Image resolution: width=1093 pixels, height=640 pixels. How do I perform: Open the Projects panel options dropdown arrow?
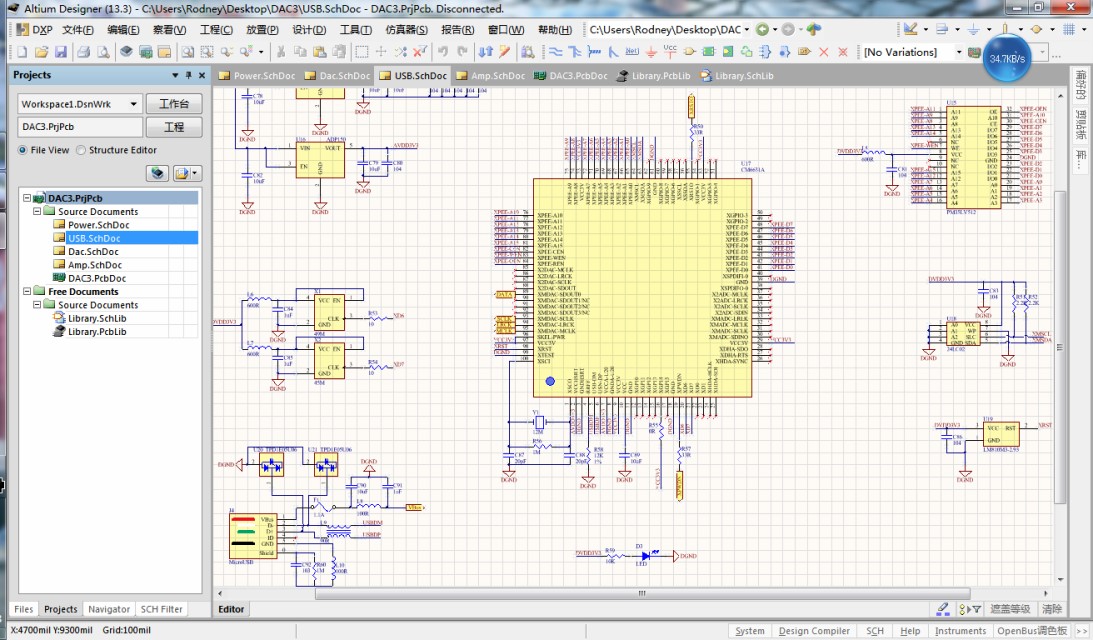coord(175,75)
